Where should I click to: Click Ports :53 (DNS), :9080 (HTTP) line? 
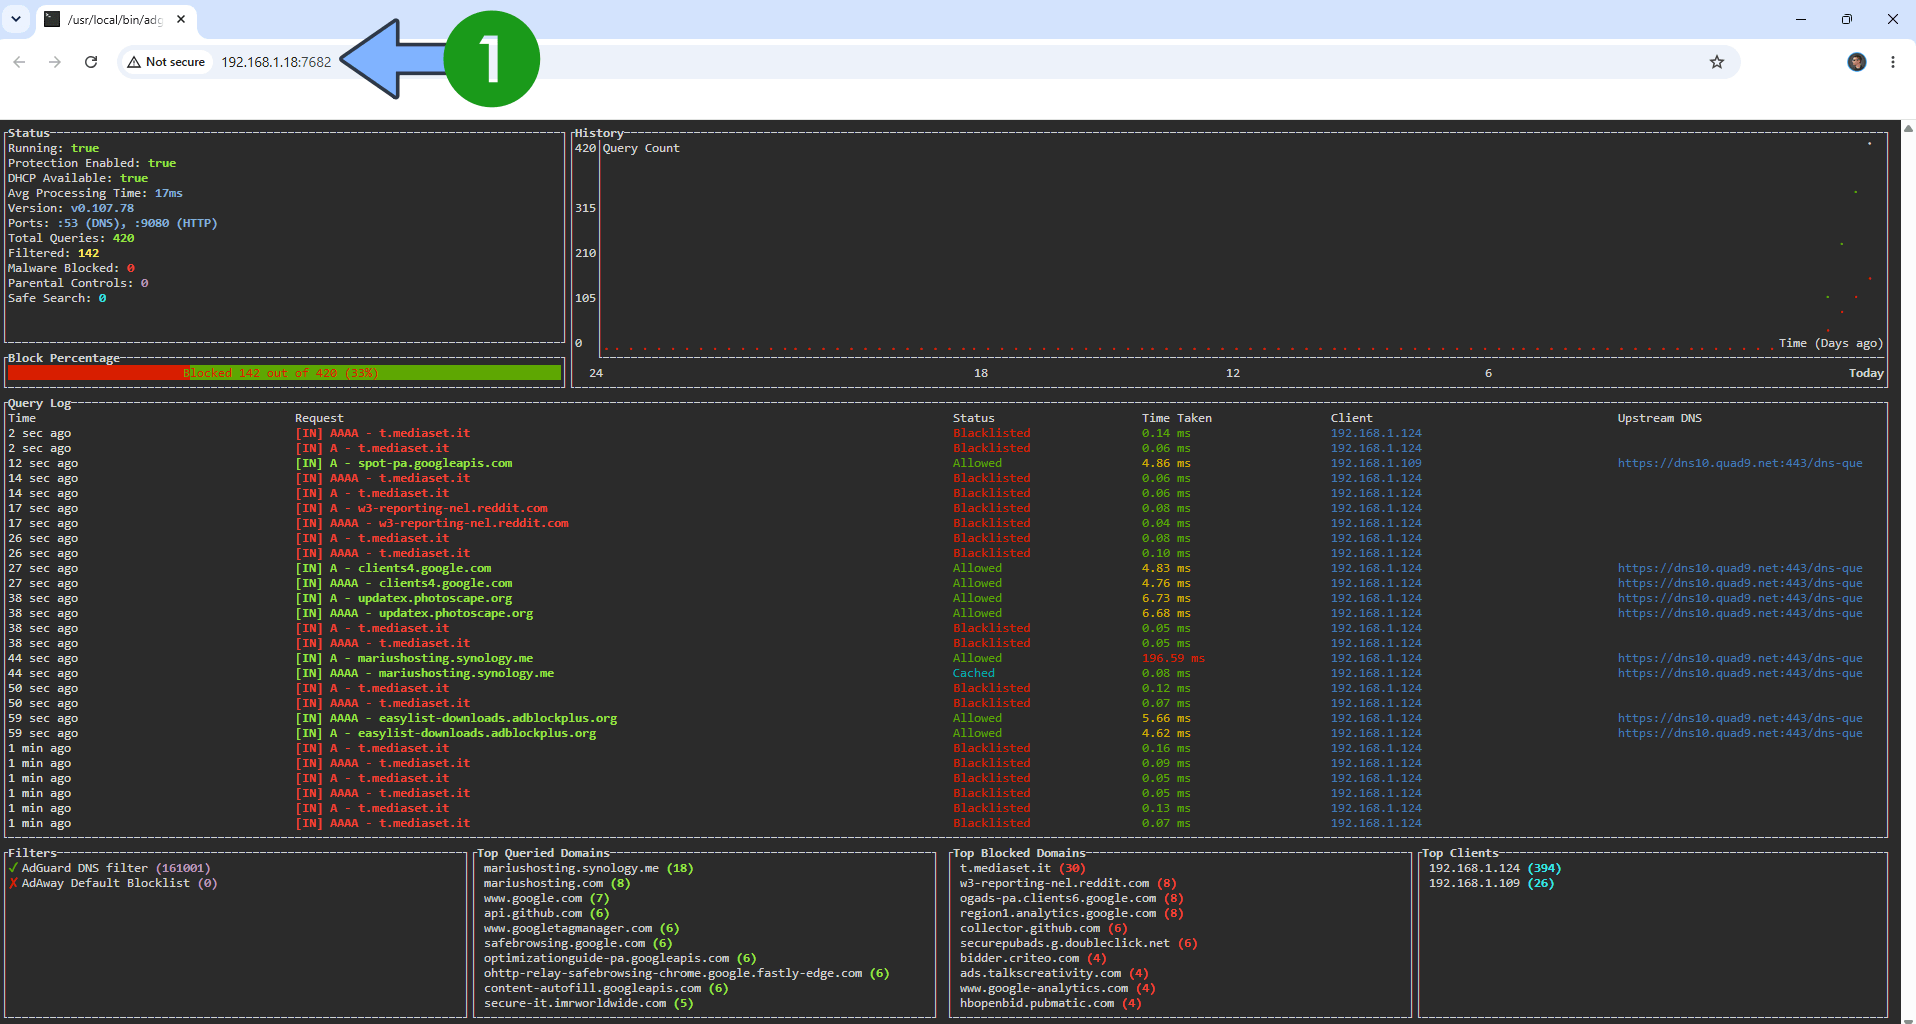(x=112, y=223)
